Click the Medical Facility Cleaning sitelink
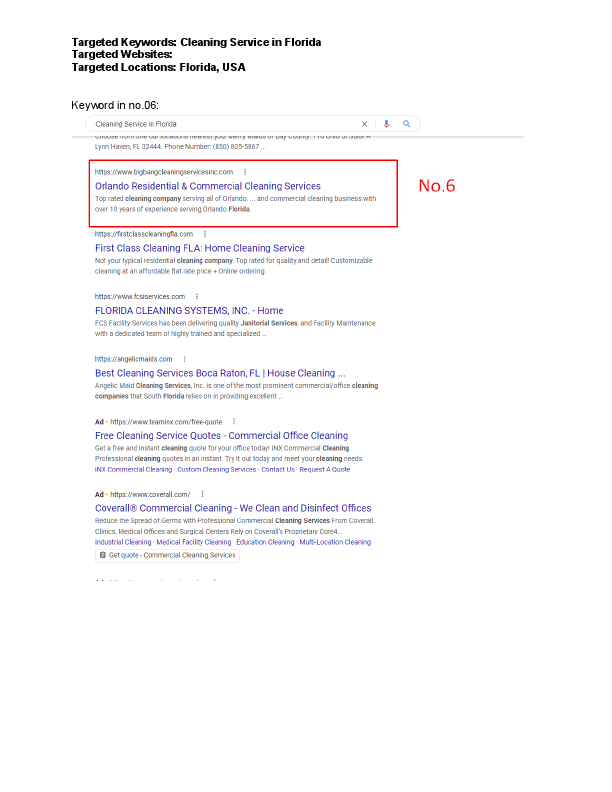This screenshot has width=612, height=792. (x=194, y=542)
